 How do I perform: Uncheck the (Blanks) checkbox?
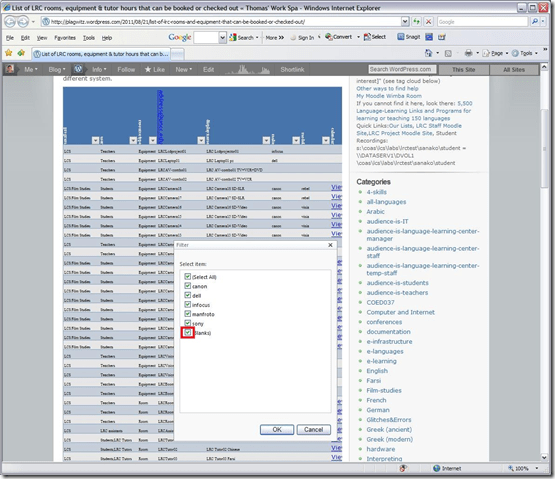tap(188, 332)
